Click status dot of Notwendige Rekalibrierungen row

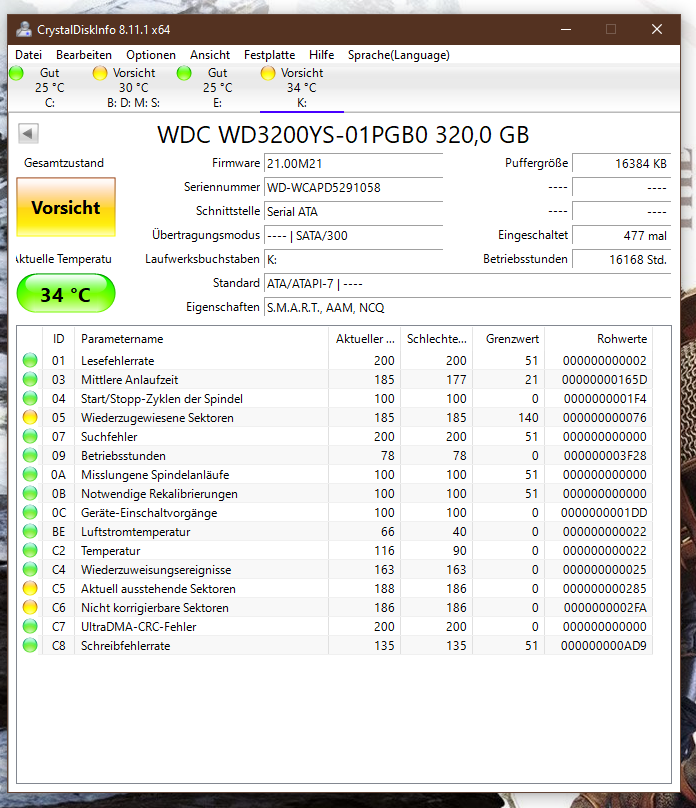(x=30, y=494)
